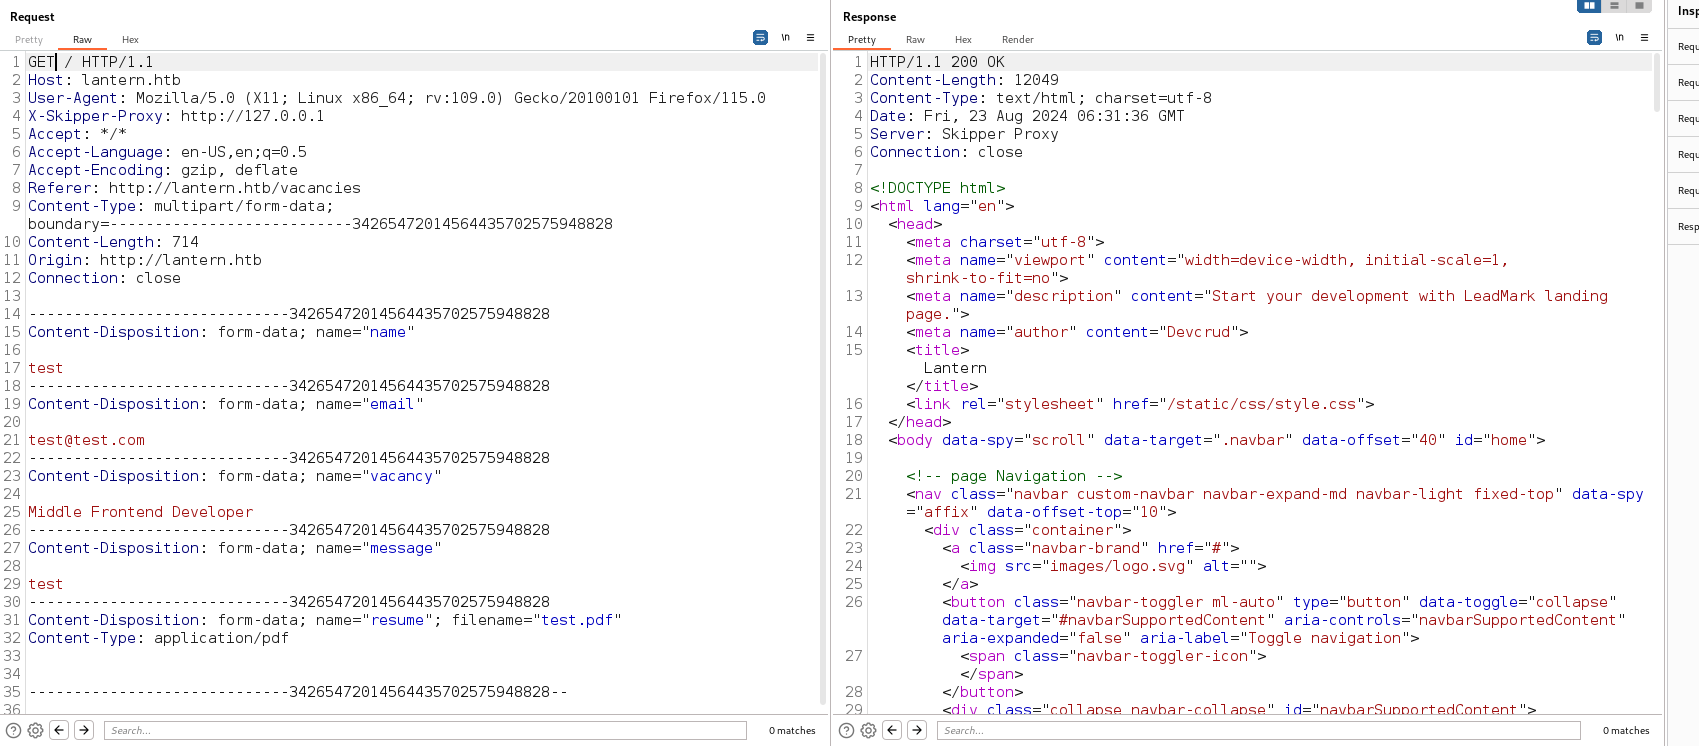The width and height of the screenshot is (1699, 746).
Task: Switch Response view to Hex tab
Action: pyautogui.click(x=963, y=40)
